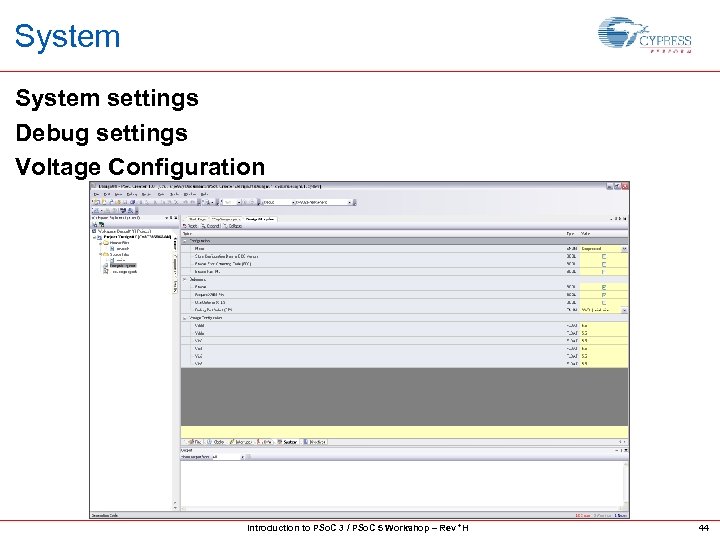Uncheck the second checkbox under Debugging

click(604, 295)
